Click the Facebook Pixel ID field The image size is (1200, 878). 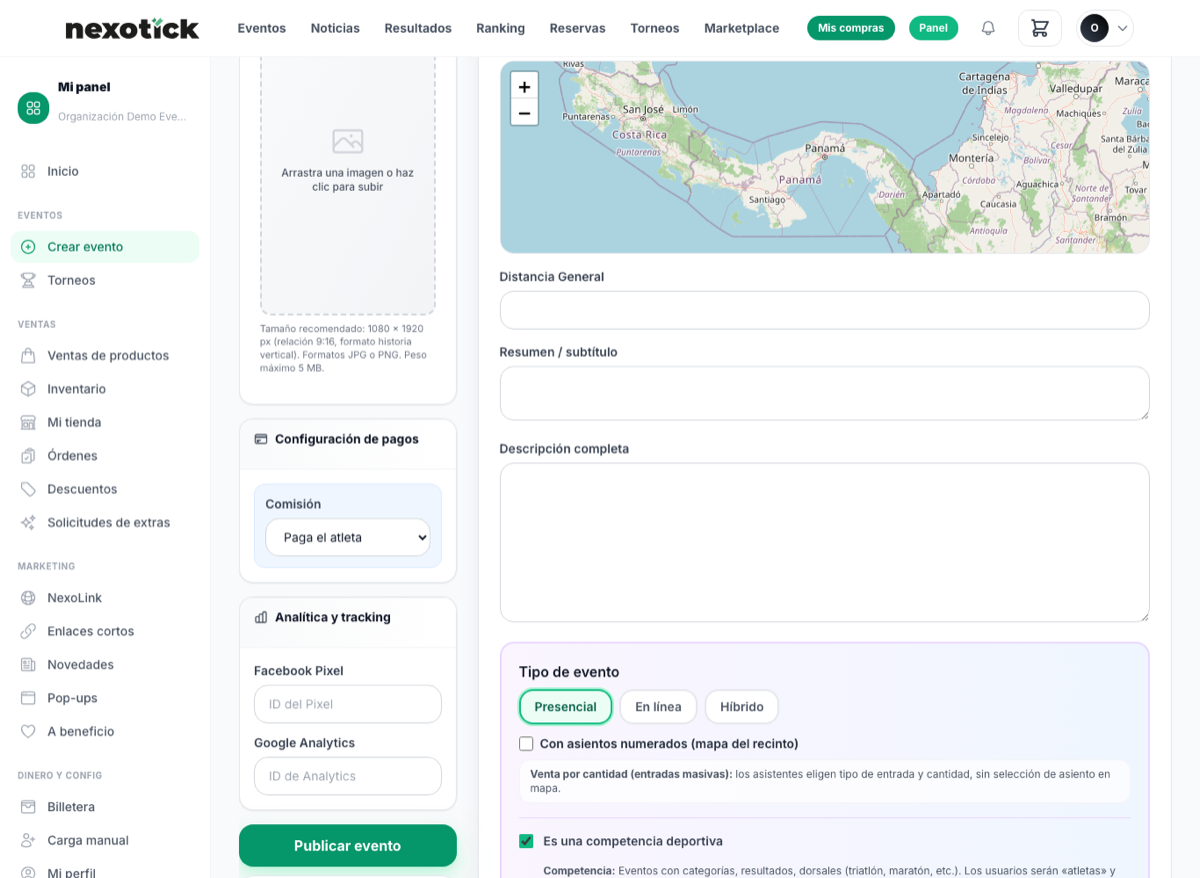(x=348, y=704)
